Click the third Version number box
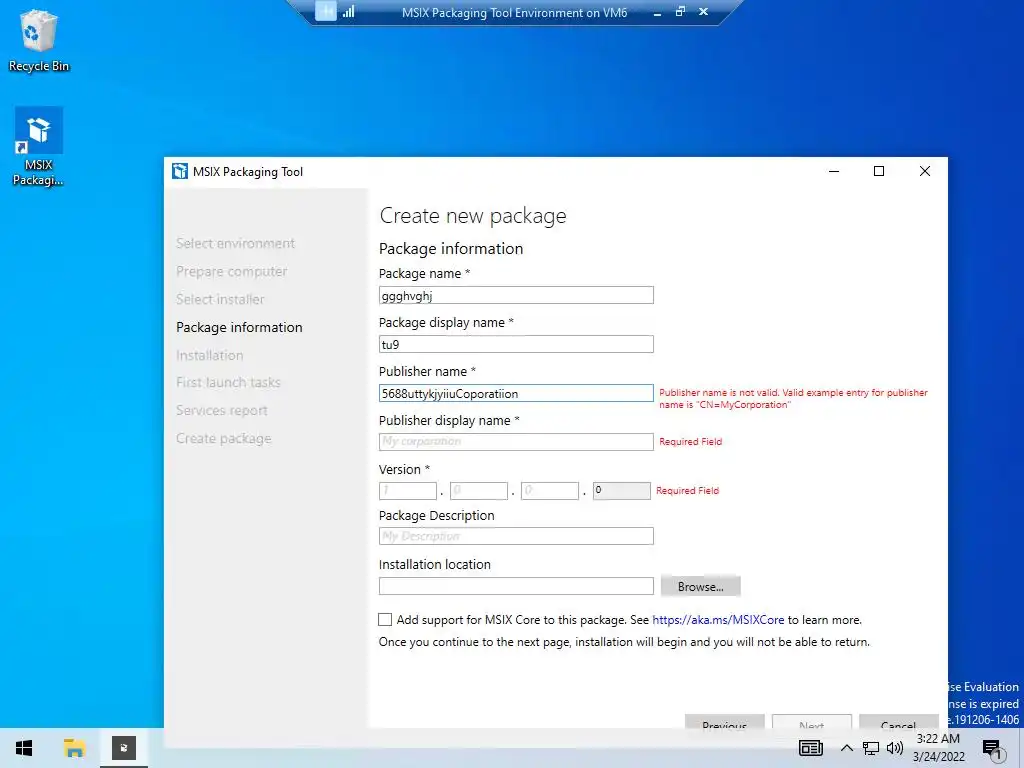This screenshot has height=768, width=1024. click(x=550, y=490)
